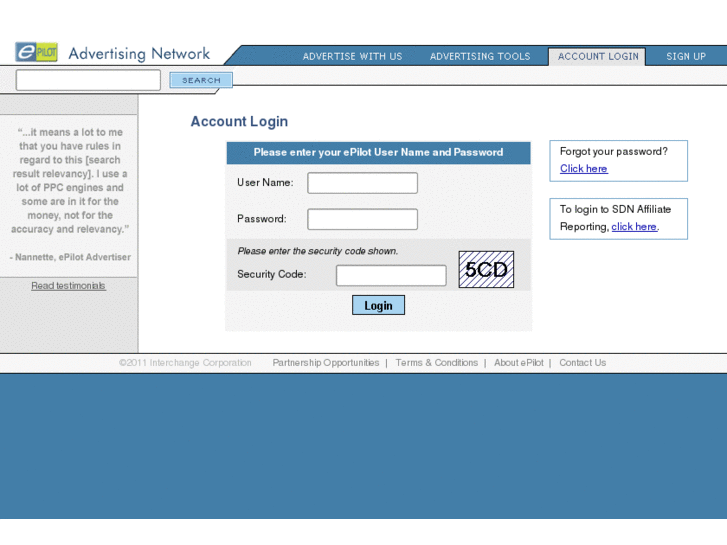
Task: Go to the Sign Up tab
Action: click(x=686, y=57)
